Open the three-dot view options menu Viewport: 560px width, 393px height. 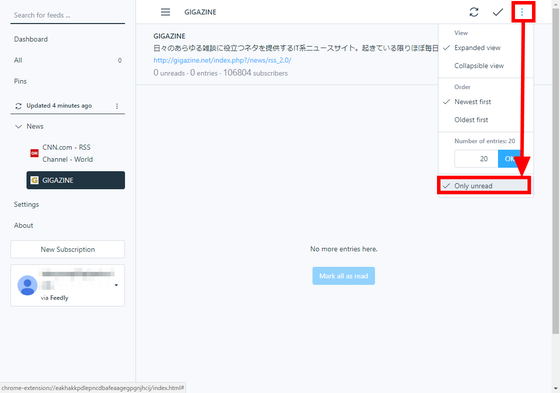pyautogui.click(x=522, y=12)
